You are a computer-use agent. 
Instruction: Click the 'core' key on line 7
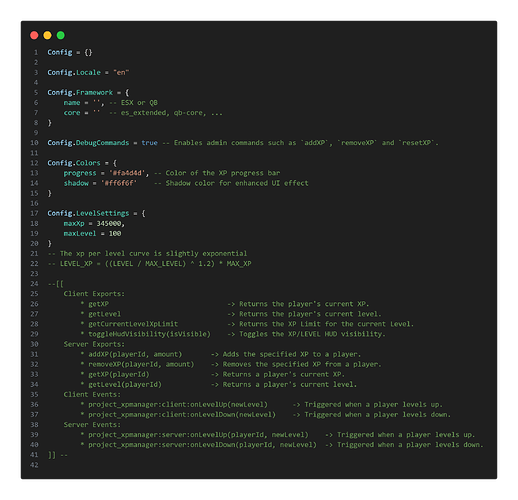72,113
